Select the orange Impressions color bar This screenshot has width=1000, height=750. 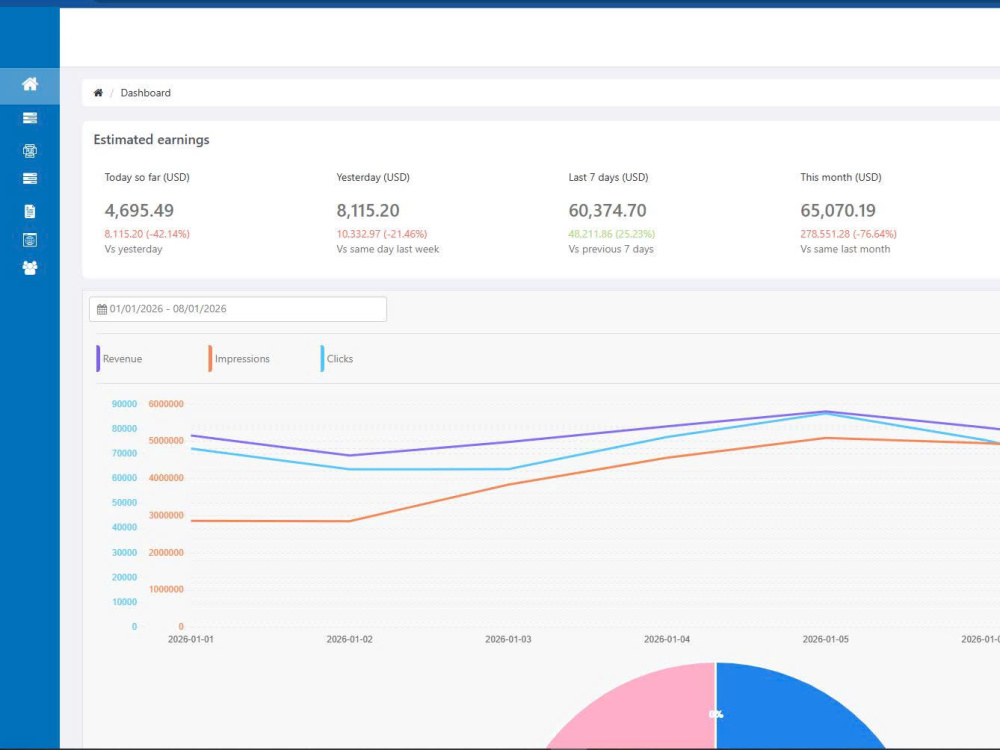(210, 358)
